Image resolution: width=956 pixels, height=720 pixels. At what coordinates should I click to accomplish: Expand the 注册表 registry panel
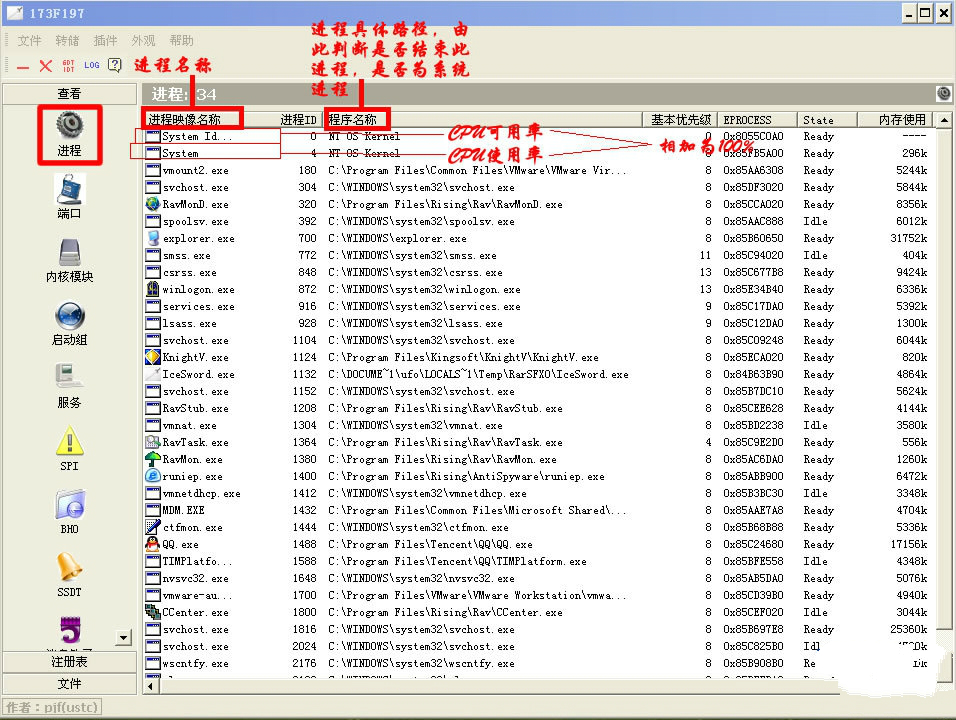click(x=69, y=662)
